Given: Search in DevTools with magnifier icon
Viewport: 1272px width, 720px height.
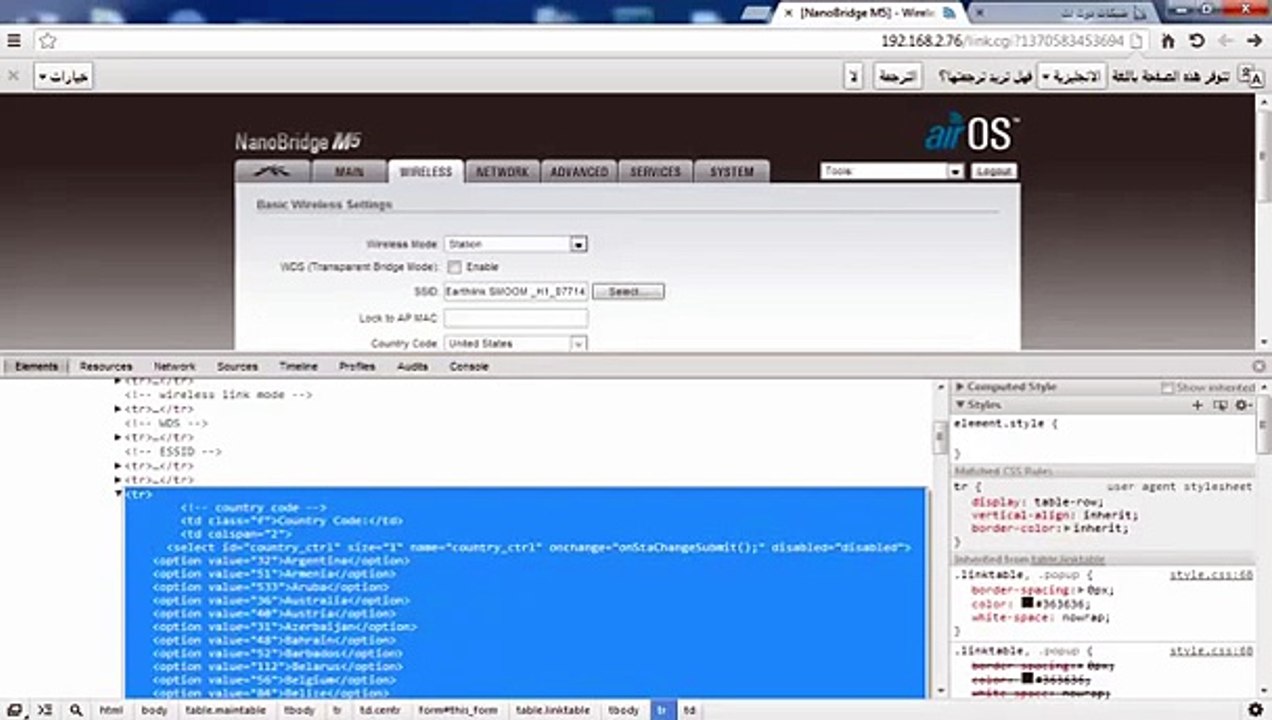Looking at the screenshot, I should point(75,710).
